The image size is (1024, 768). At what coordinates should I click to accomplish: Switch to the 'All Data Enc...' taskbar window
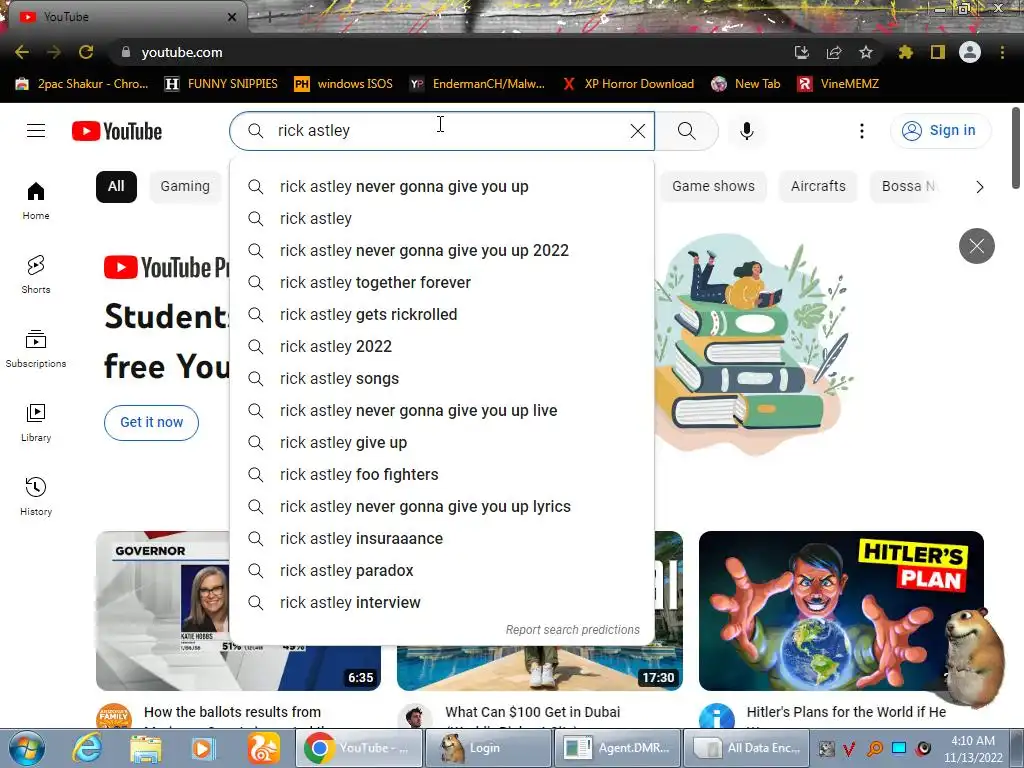[746, 748]
